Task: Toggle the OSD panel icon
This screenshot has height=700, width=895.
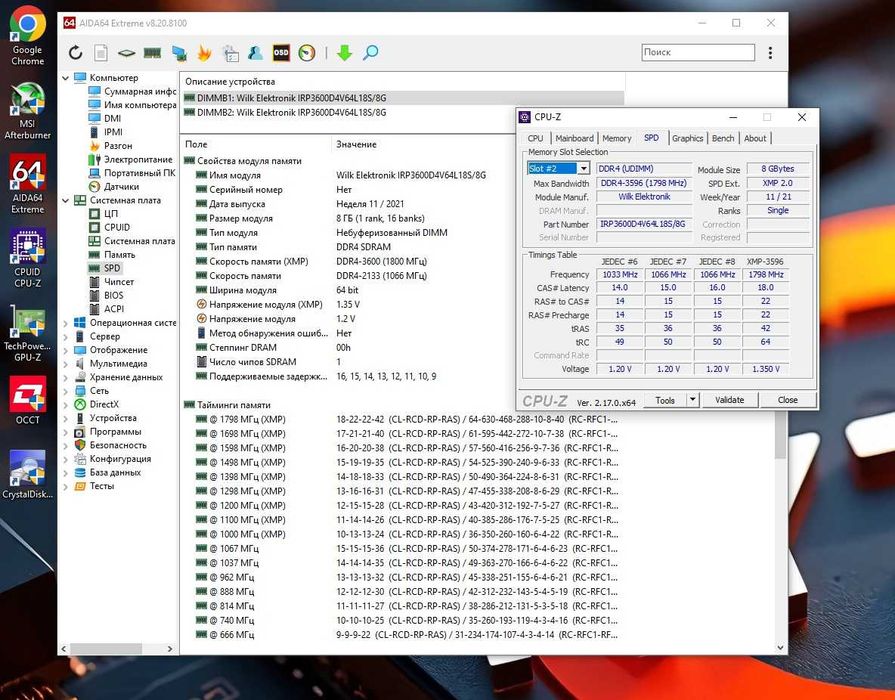Action: [281, 53]
